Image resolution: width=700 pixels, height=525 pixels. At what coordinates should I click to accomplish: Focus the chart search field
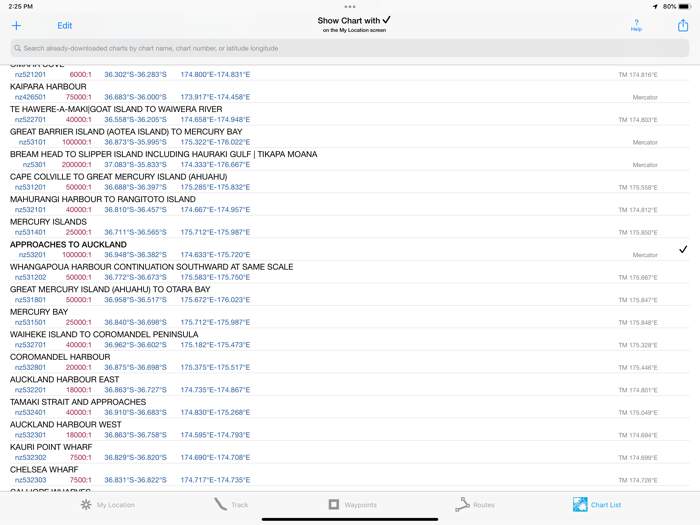(350, 48)
